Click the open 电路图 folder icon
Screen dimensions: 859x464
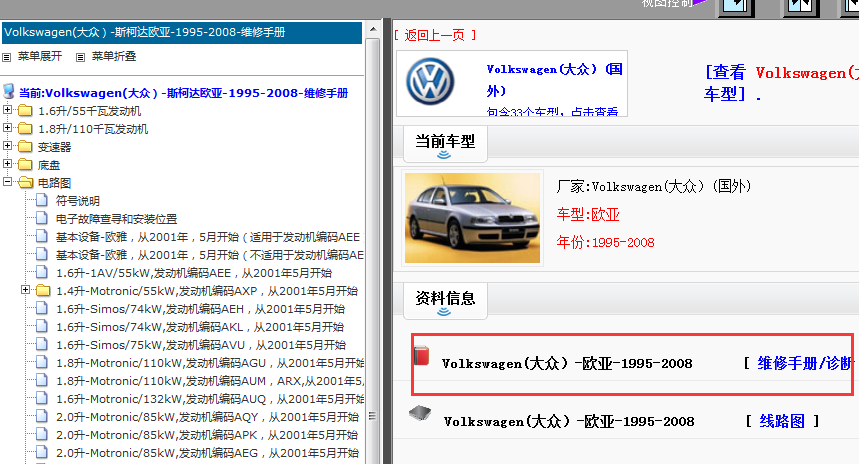click(x=25, y=183)
